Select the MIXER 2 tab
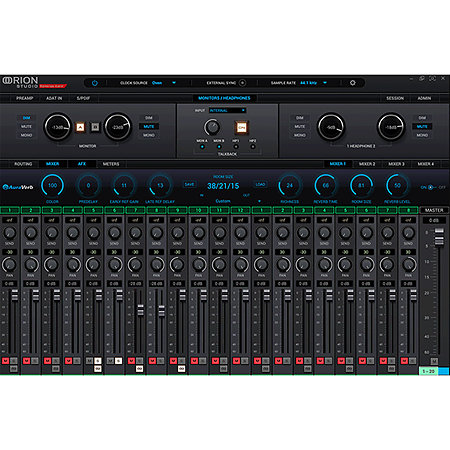The height and width of the screenshot is (450, 450). (x=367, y=164)
